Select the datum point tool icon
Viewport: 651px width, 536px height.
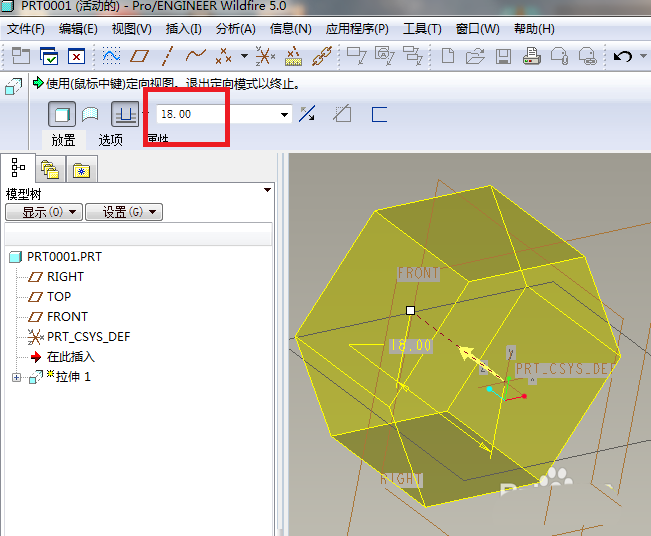click(223, 56)
